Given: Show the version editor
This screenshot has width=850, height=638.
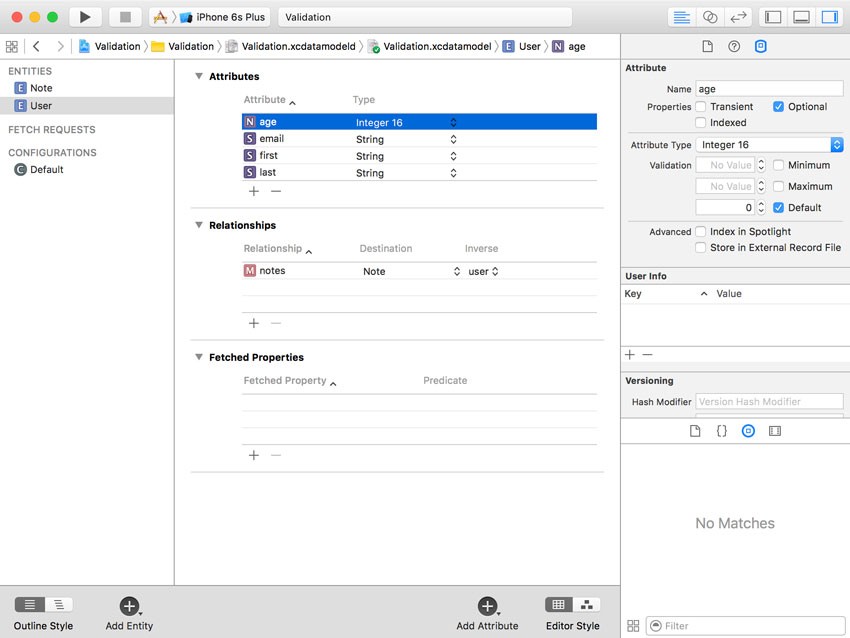Looking at the screenshot, I should (x=738, y=17).
